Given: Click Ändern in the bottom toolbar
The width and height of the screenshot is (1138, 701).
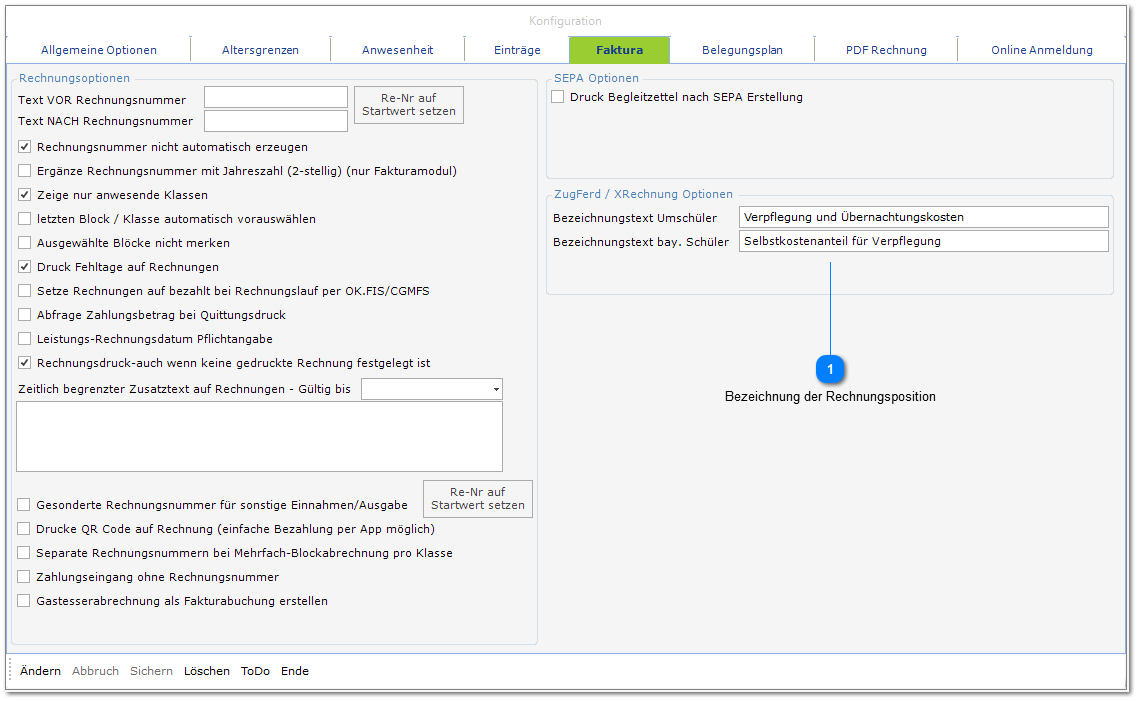Looking at the screenshot, I should coord(40,671).
